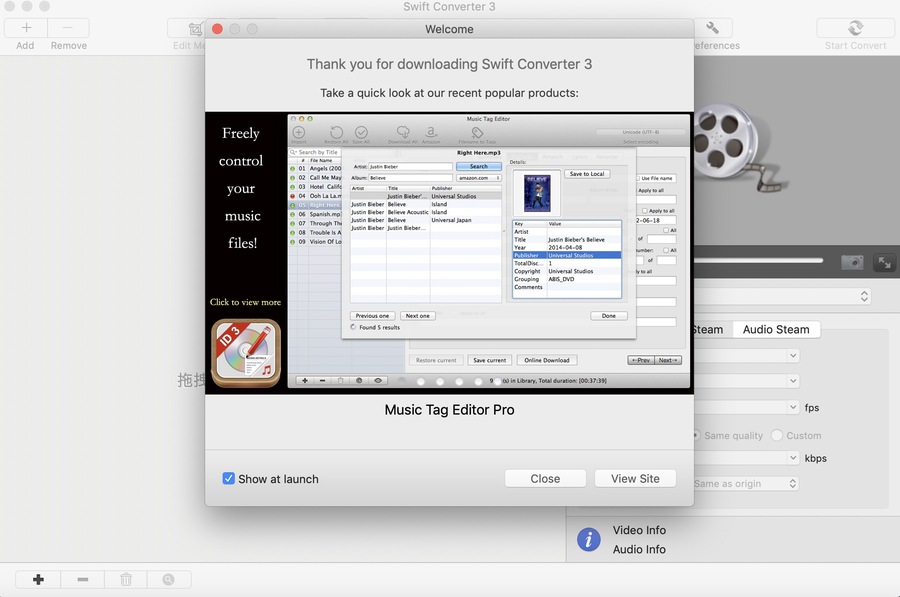Click the Click to view more text
900x597 pixels.
pos(245,302)
